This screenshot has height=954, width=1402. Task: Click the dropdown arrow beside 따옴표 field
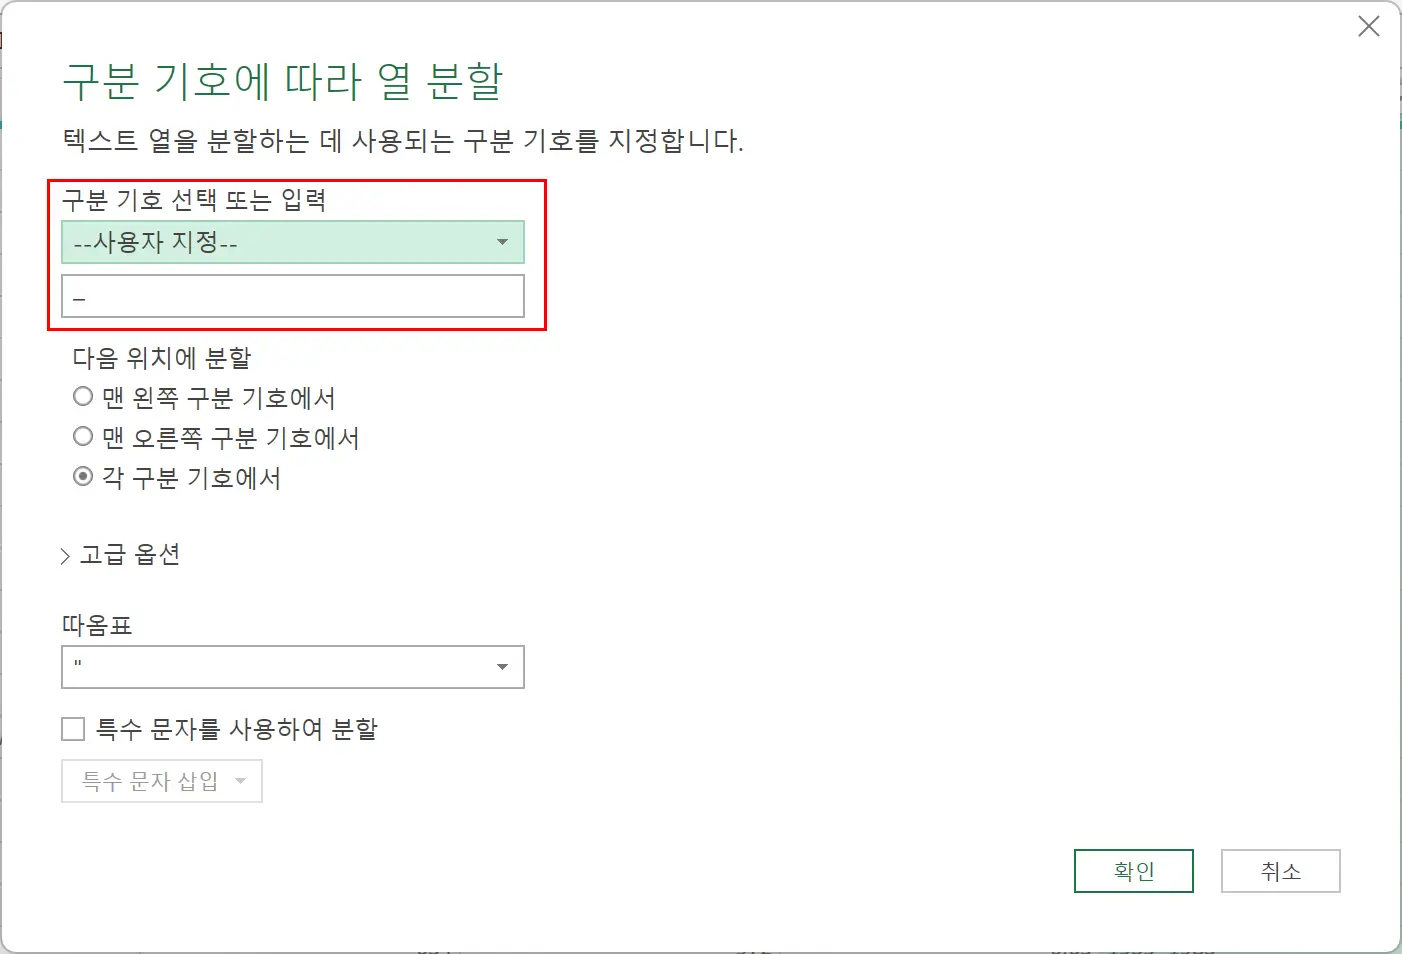click(503, 667)
